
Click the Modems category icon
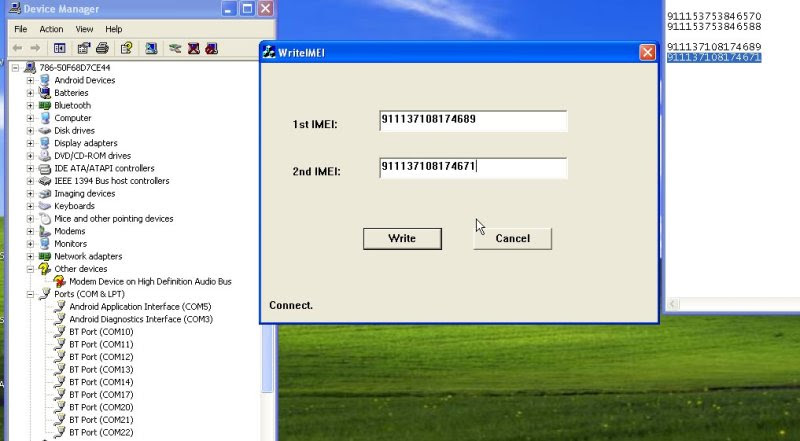click(x=45, y=231)
